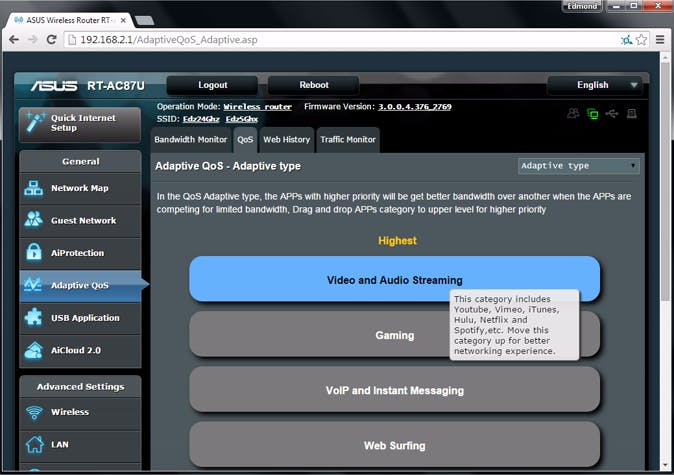The width and height of the screenshot is (674, 475).
Task: Click the Quick Internet Setup button
Action: click(80, 124)
